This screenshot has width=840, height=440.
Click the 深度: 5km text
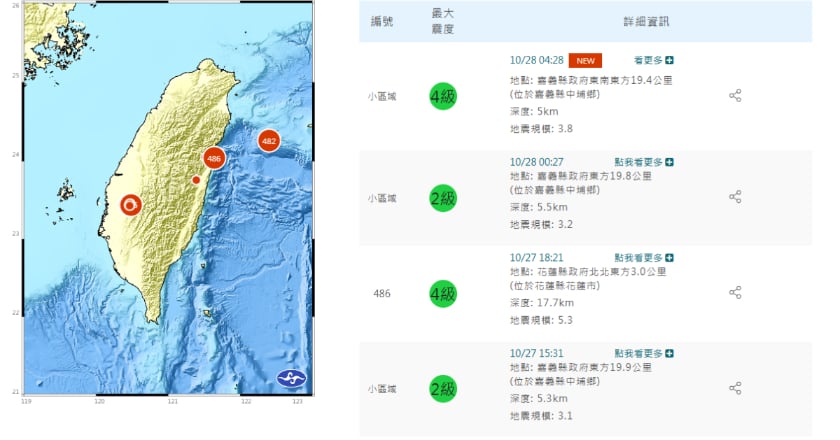534,111
